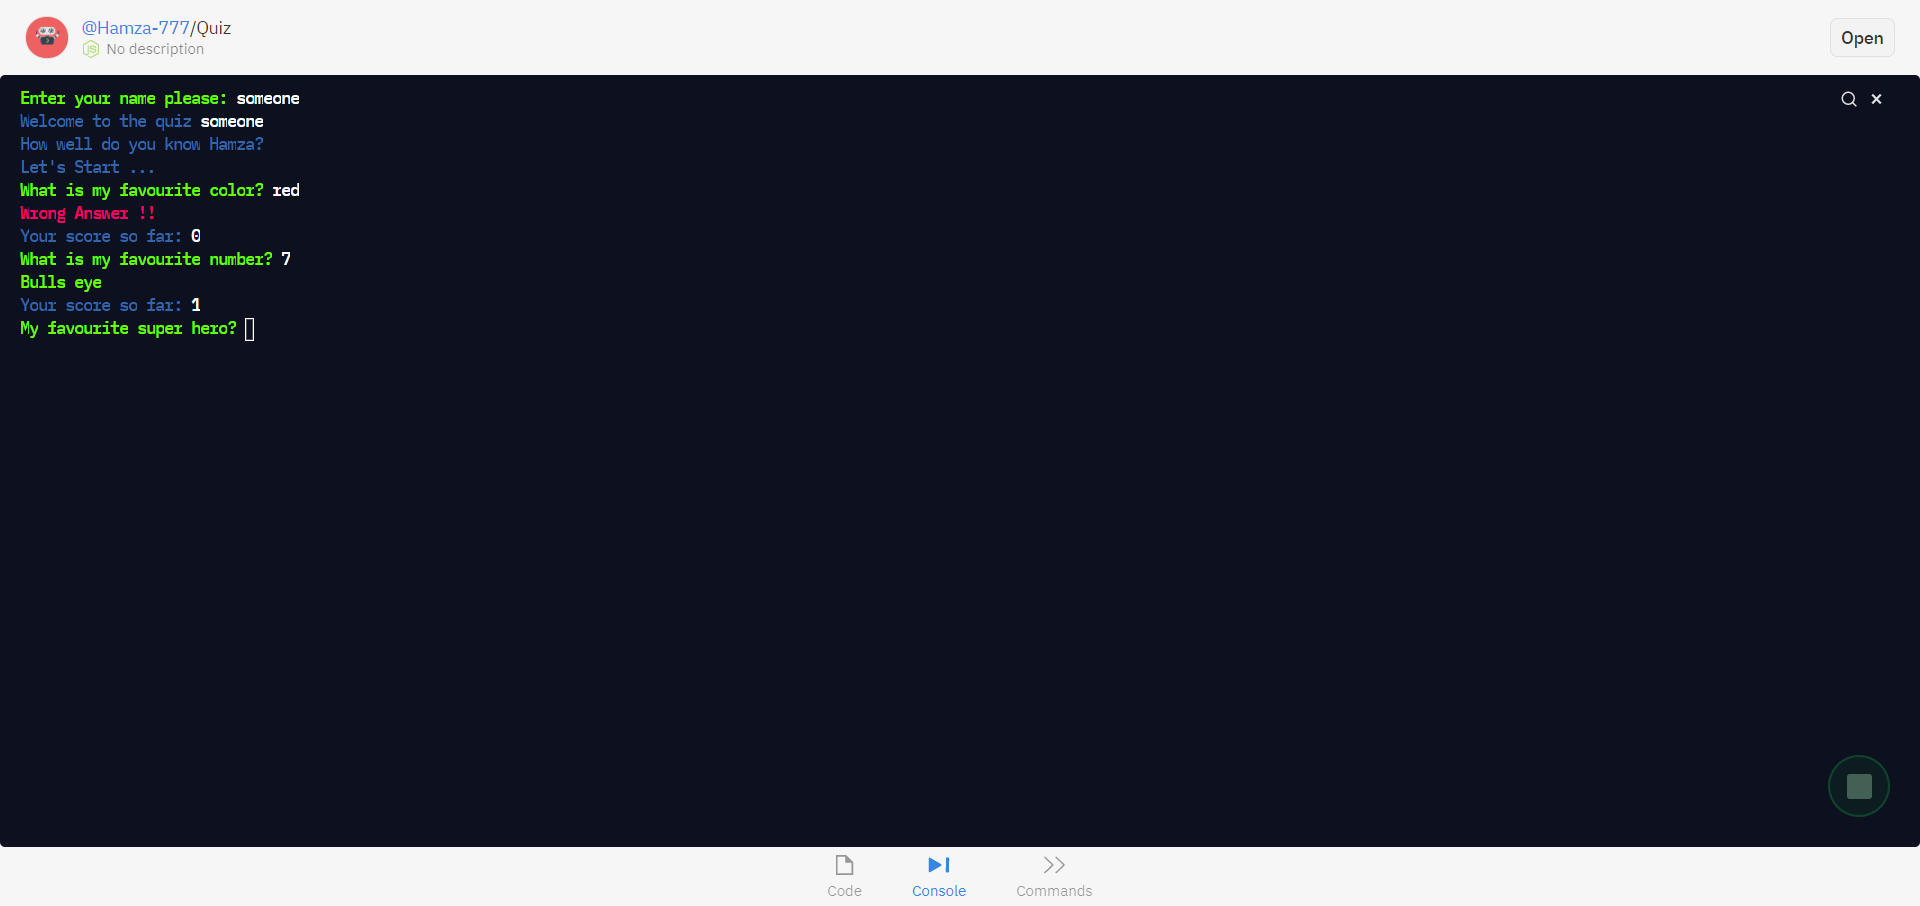Go to the Commands tab label
Image resolution: width=1920 pixels, height=906 pixels.
point(1054,891)
